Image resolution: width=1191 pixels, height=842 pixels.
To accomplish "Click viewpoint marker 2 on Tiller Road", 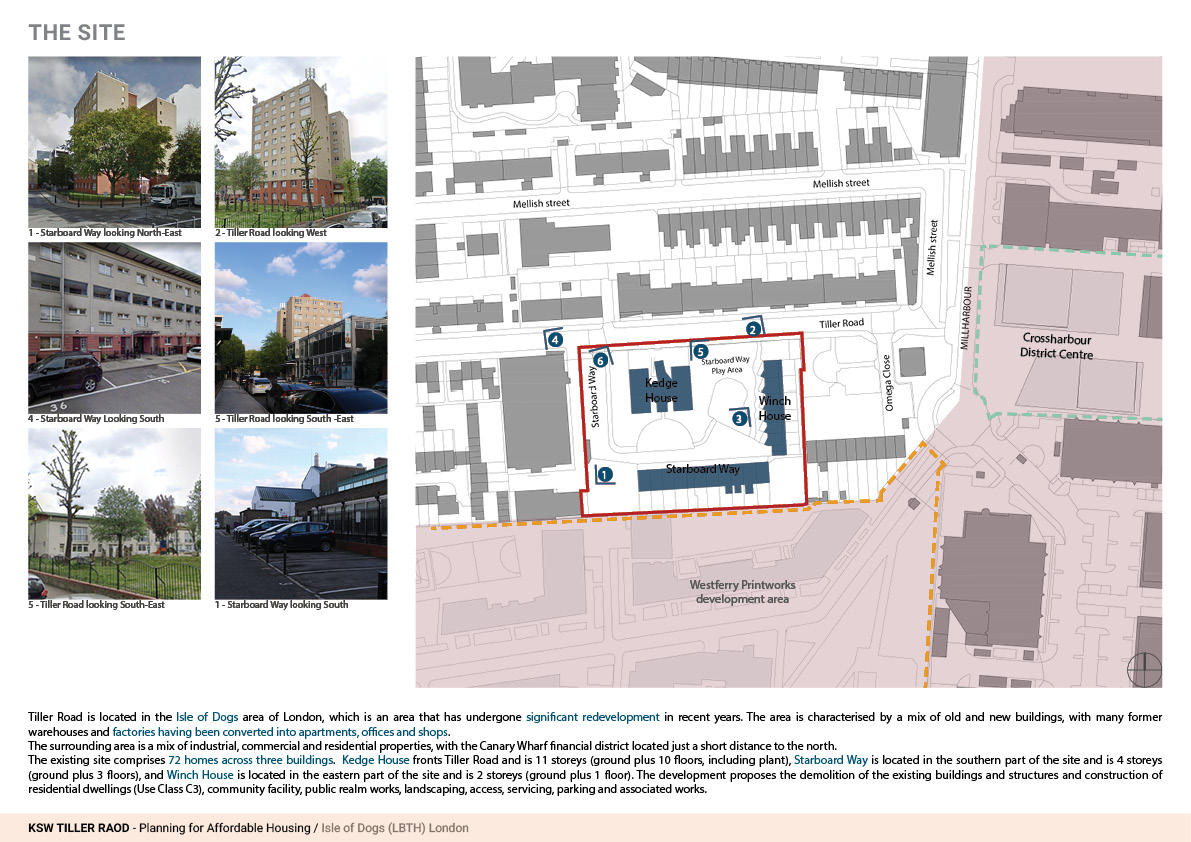I will tap(753, 328).
